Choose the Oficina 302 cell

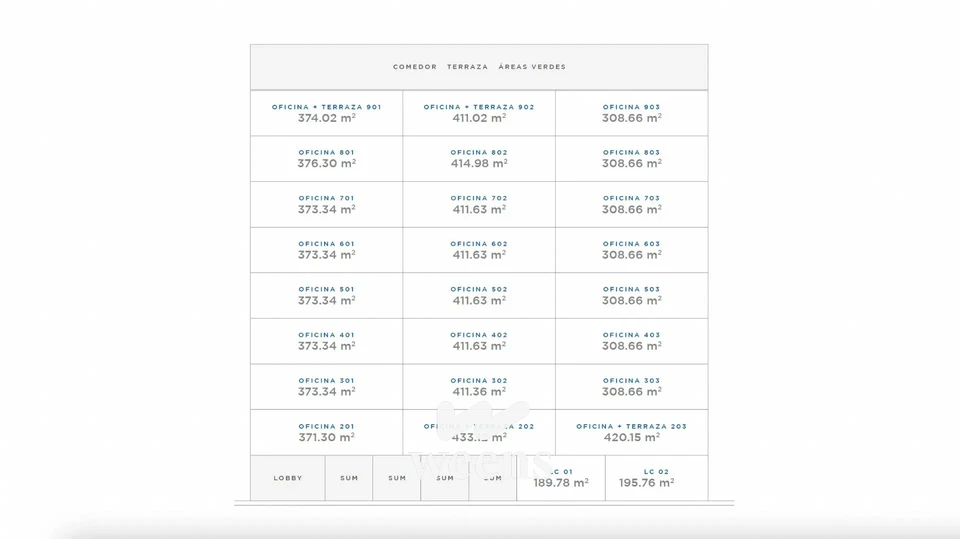(479, 387)
